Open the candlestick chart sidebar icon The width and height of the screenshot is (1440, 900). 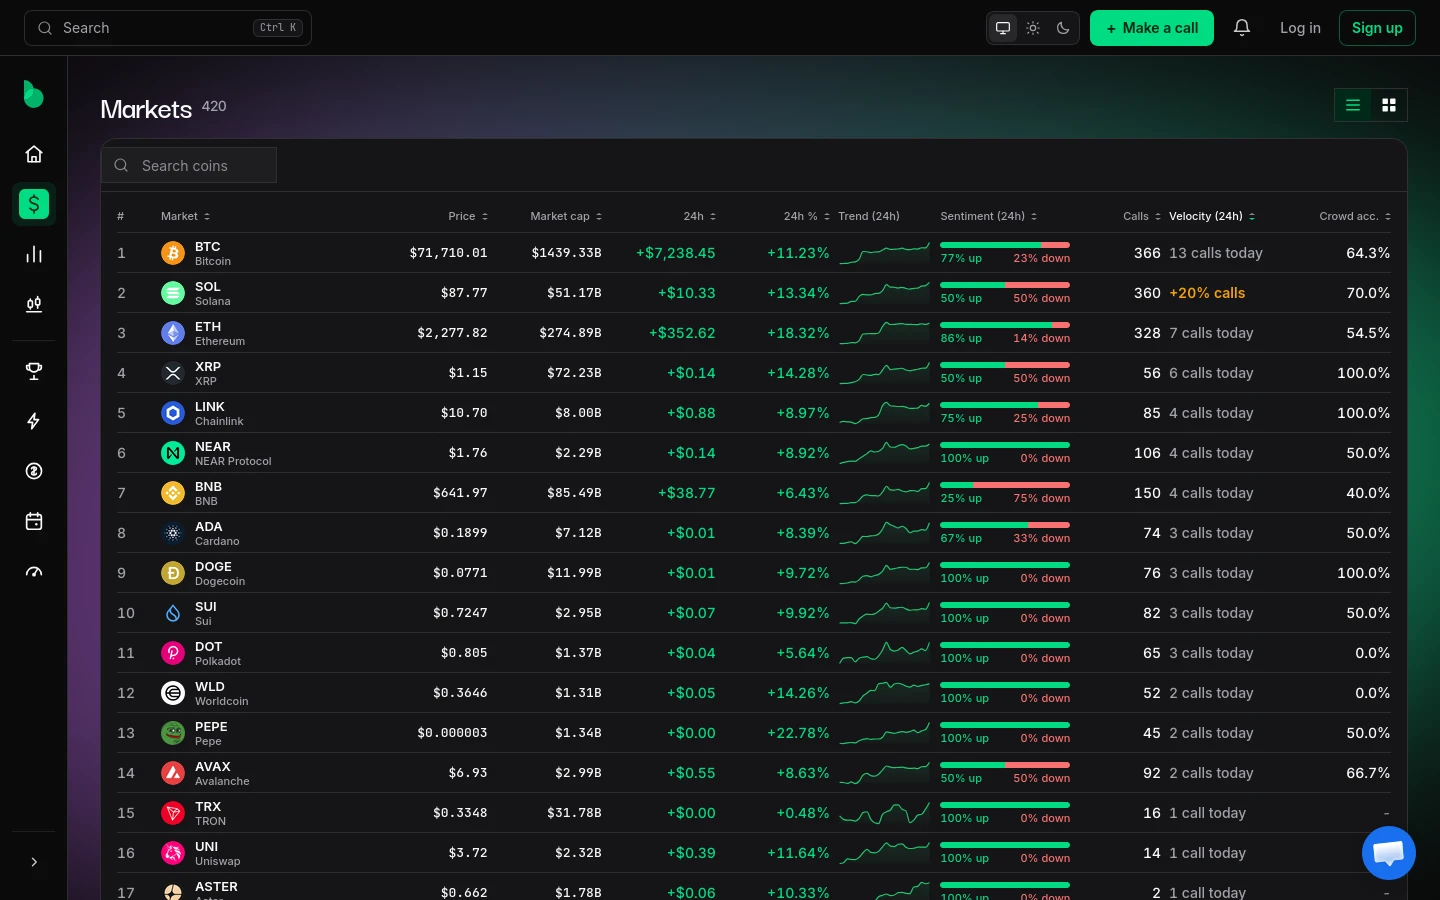(x=34, y=304)
